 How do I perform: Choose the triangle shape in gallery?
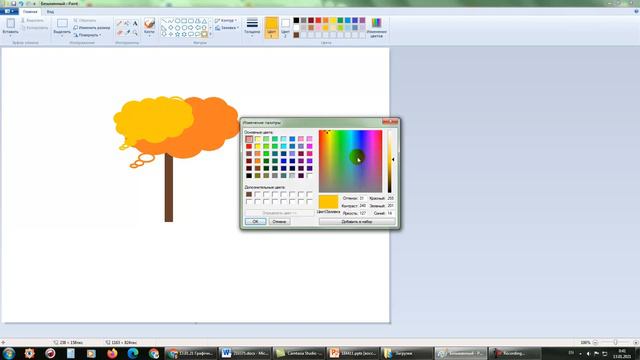[204, 21]
